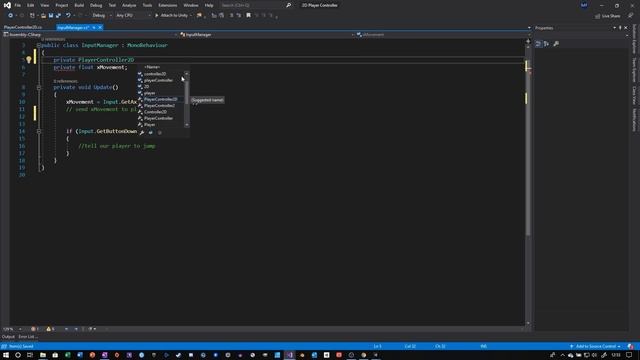Click the Save All toolbar icon
640x360 pixels.
point(58,16)
